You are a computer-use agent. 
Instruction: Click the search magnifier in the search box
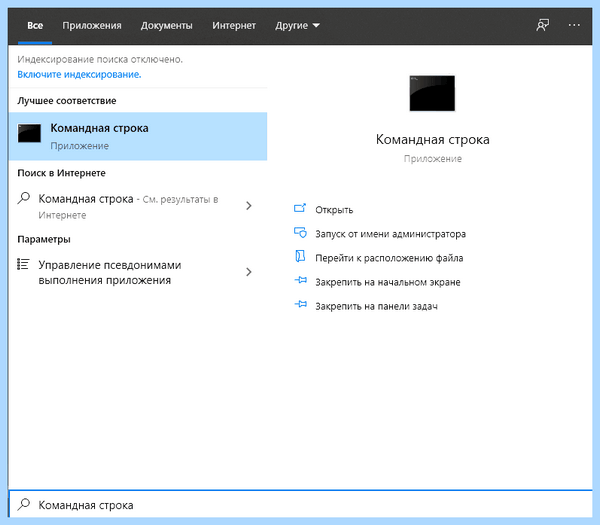coord(24,504)
